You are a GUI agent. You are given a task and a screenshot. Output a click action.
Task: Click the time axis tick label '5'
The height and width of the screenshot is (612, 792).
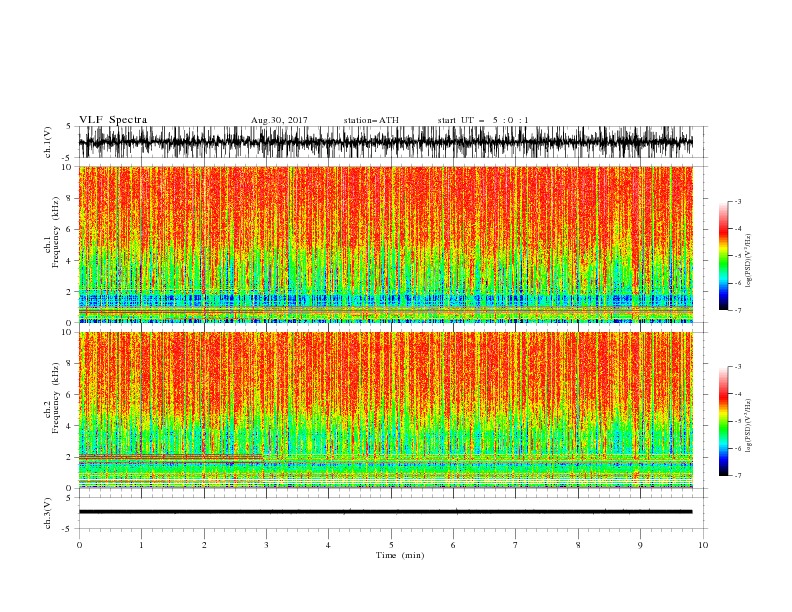(x=391, y=545)
